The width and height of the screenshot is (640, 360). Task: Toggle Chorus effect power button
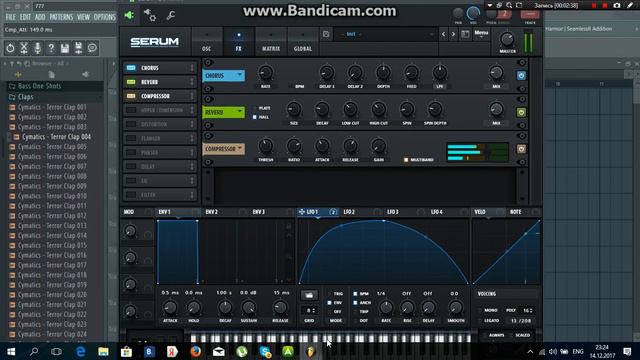521,76
